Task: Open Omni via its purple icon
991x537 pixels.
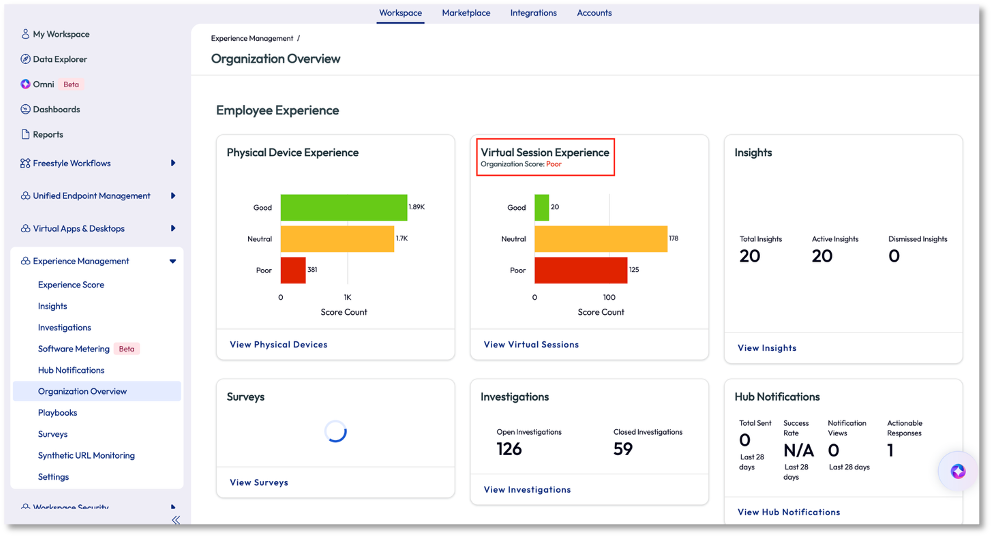Action: (25, 84)
